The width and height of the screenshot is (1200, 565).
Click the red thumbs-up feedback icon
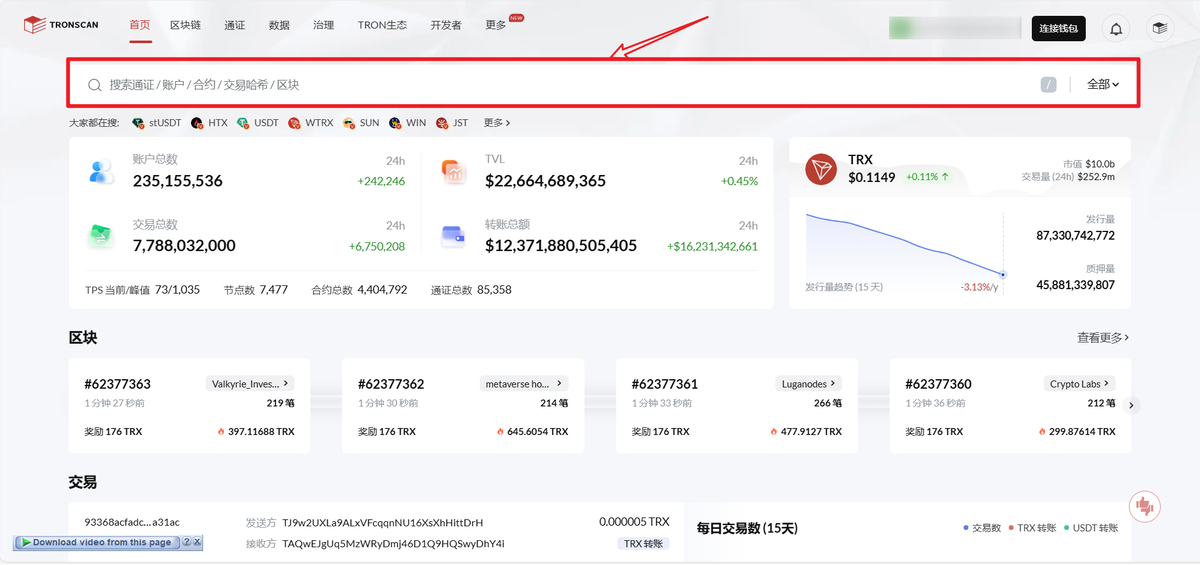[x=1145, y=507]
